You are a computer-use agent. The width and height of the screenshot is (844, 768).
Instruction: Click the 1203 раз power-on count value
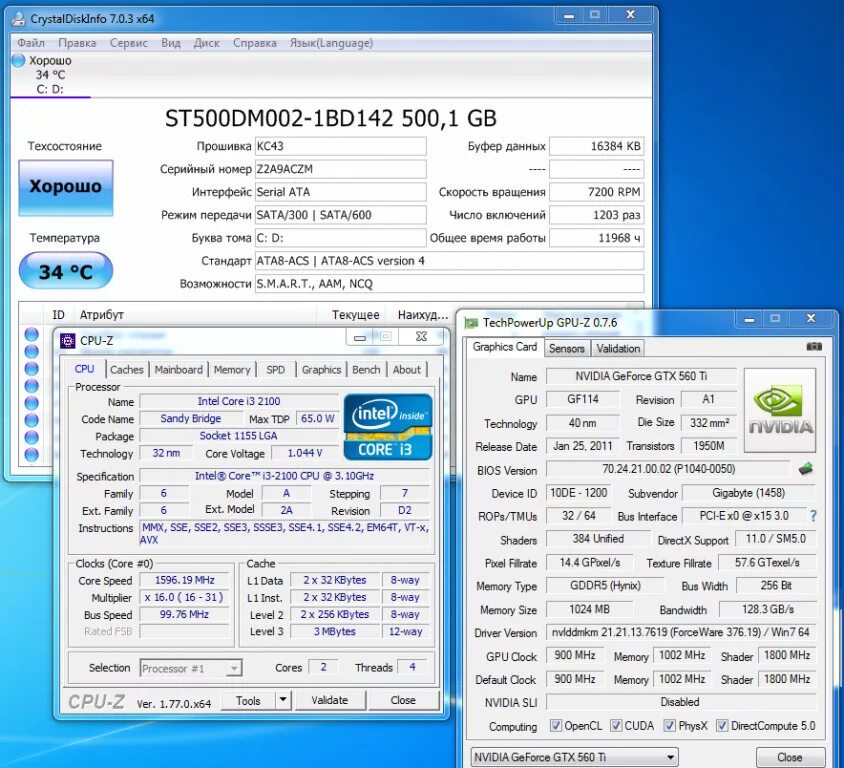click(596, 215)
